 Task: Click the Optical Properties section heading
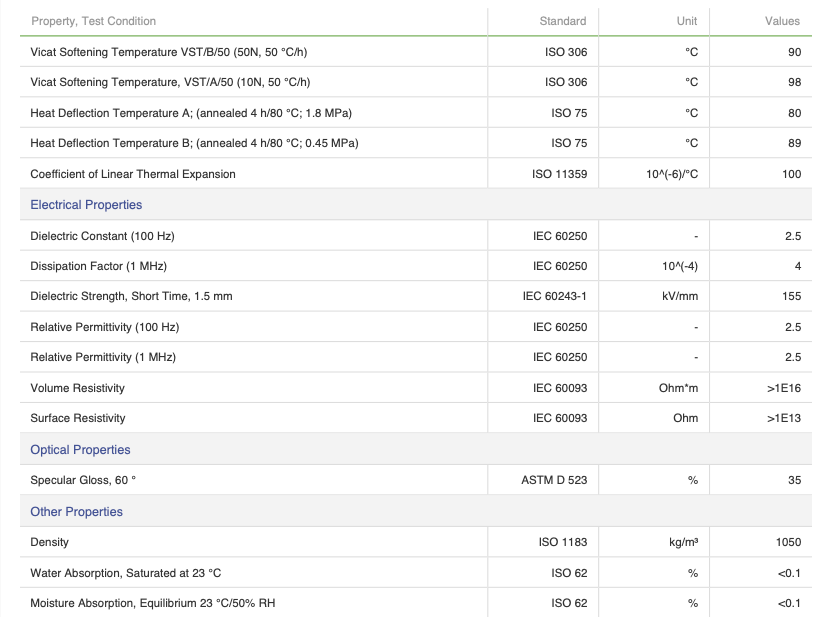80,449
